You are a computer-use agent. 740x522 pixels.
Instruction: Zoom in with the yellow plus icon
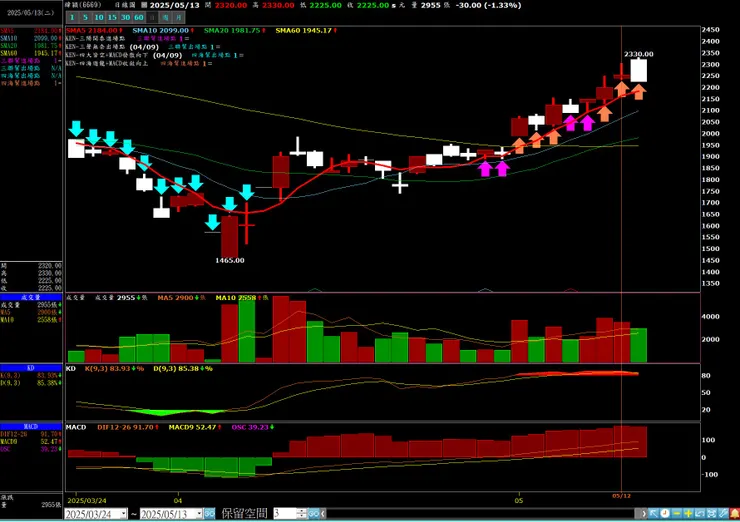click(x=688, y=513)
